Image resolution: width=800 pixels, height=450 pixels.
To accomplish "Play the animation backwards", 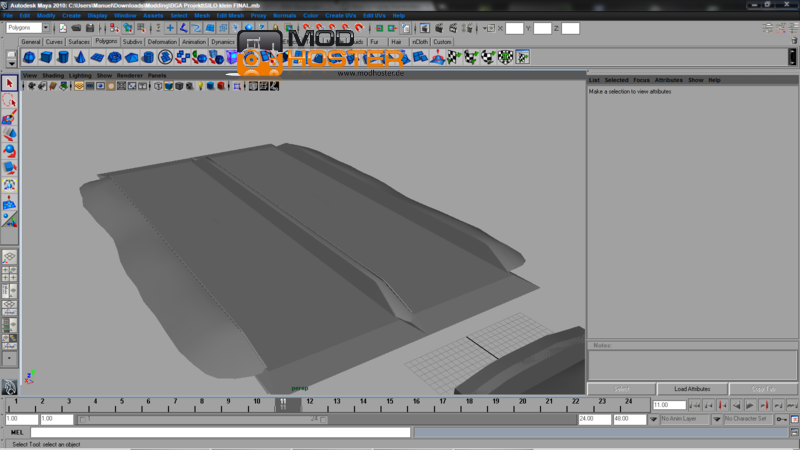I will point(736,405).
